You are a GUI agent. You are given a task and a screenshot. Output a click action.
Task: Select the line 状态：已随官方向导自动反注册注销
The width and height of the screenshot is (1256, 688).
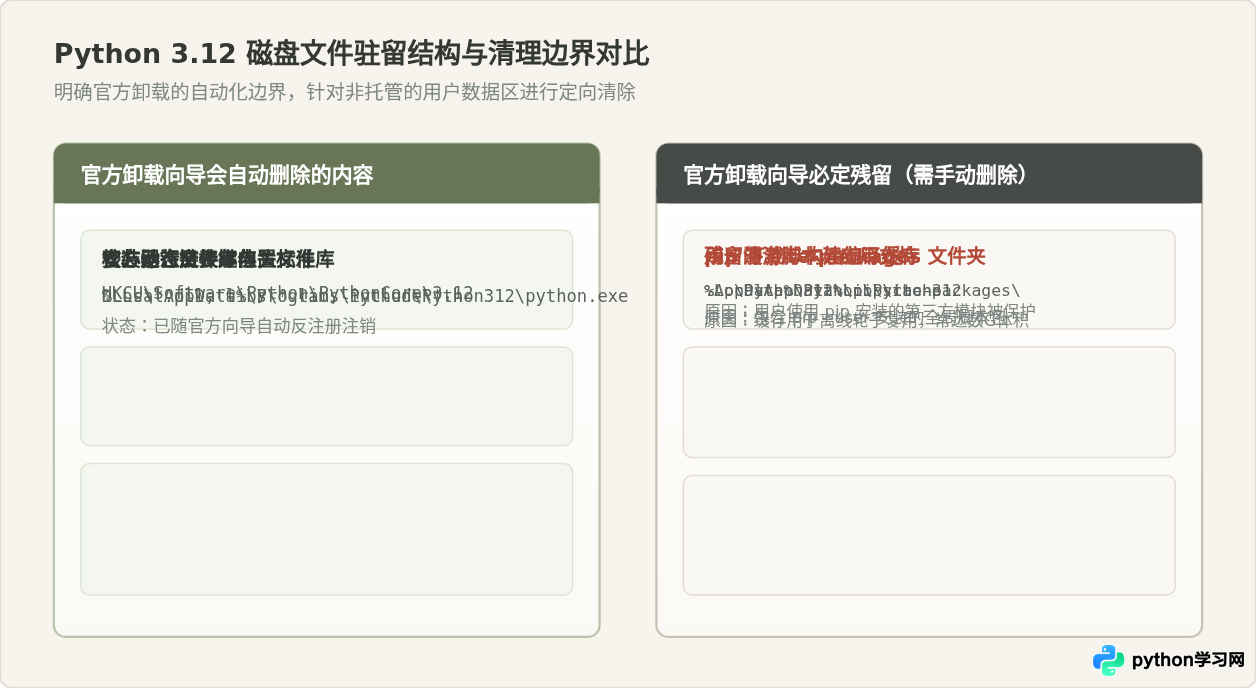239,326
